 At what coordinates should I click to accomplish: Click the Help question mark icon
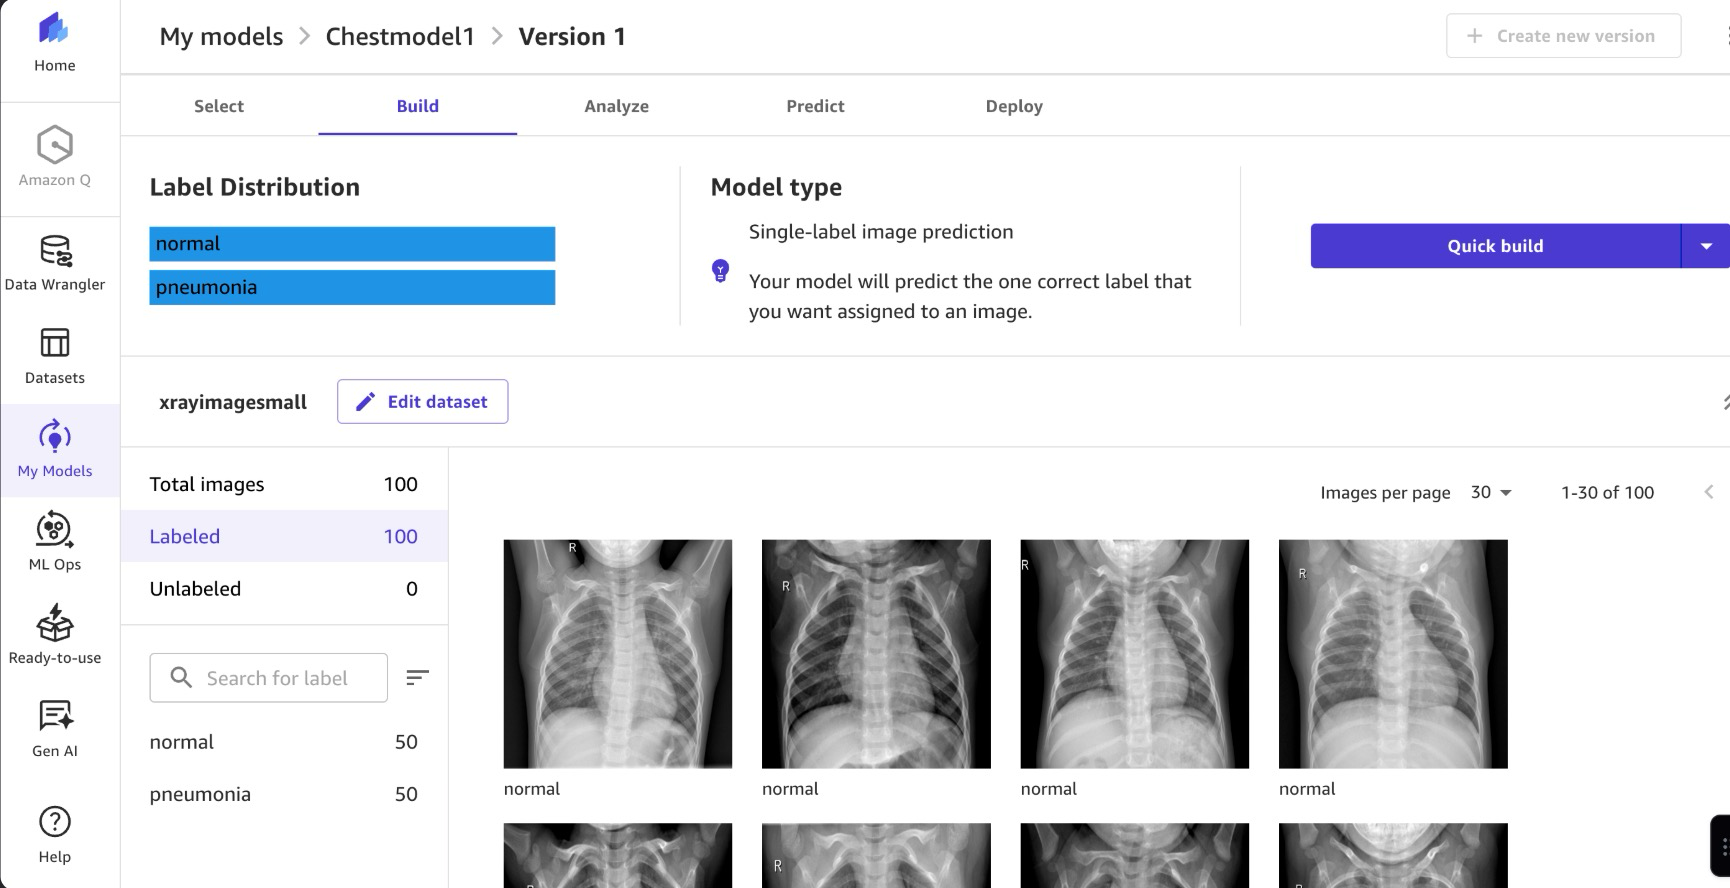tap(55, 822)
